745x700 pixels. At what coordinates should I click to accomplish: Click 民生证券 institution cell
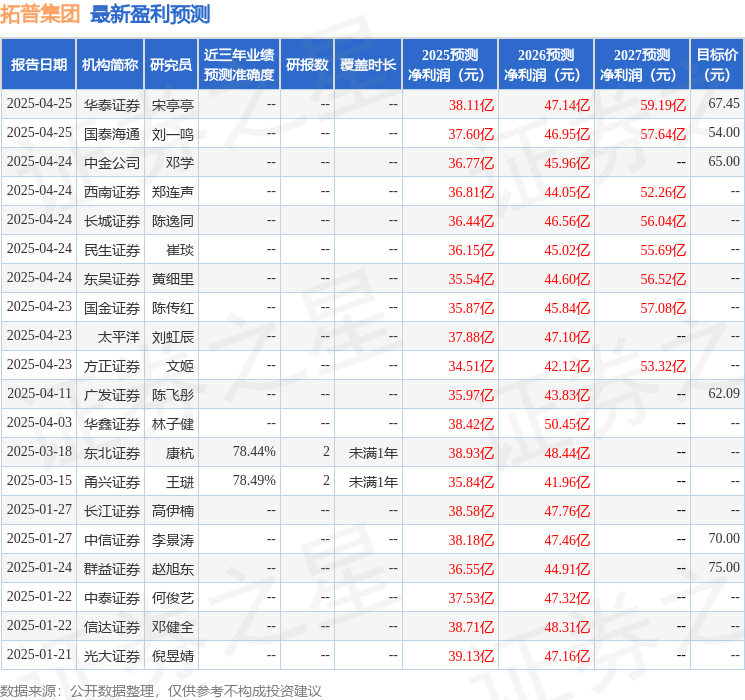[112, 250]
